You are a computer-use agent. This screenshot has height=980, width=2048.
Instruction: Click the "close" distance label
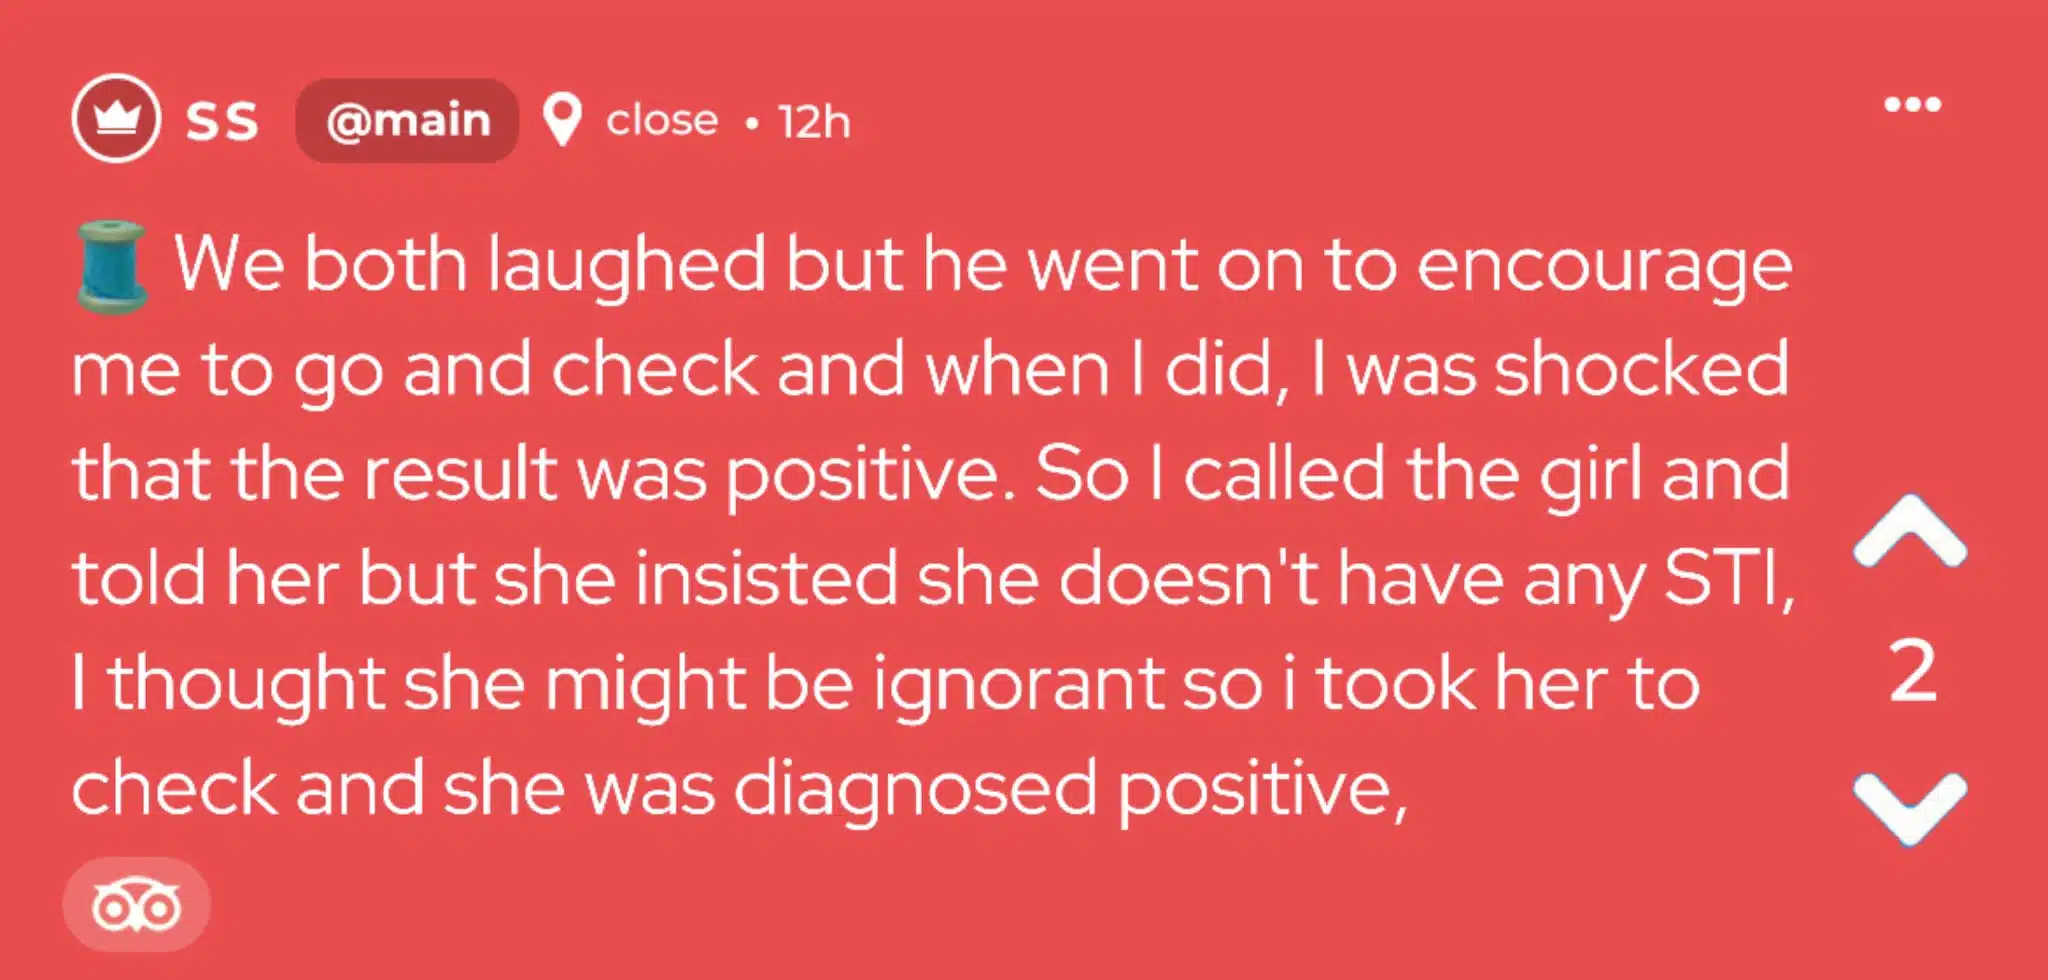click(x=662, y=121)
